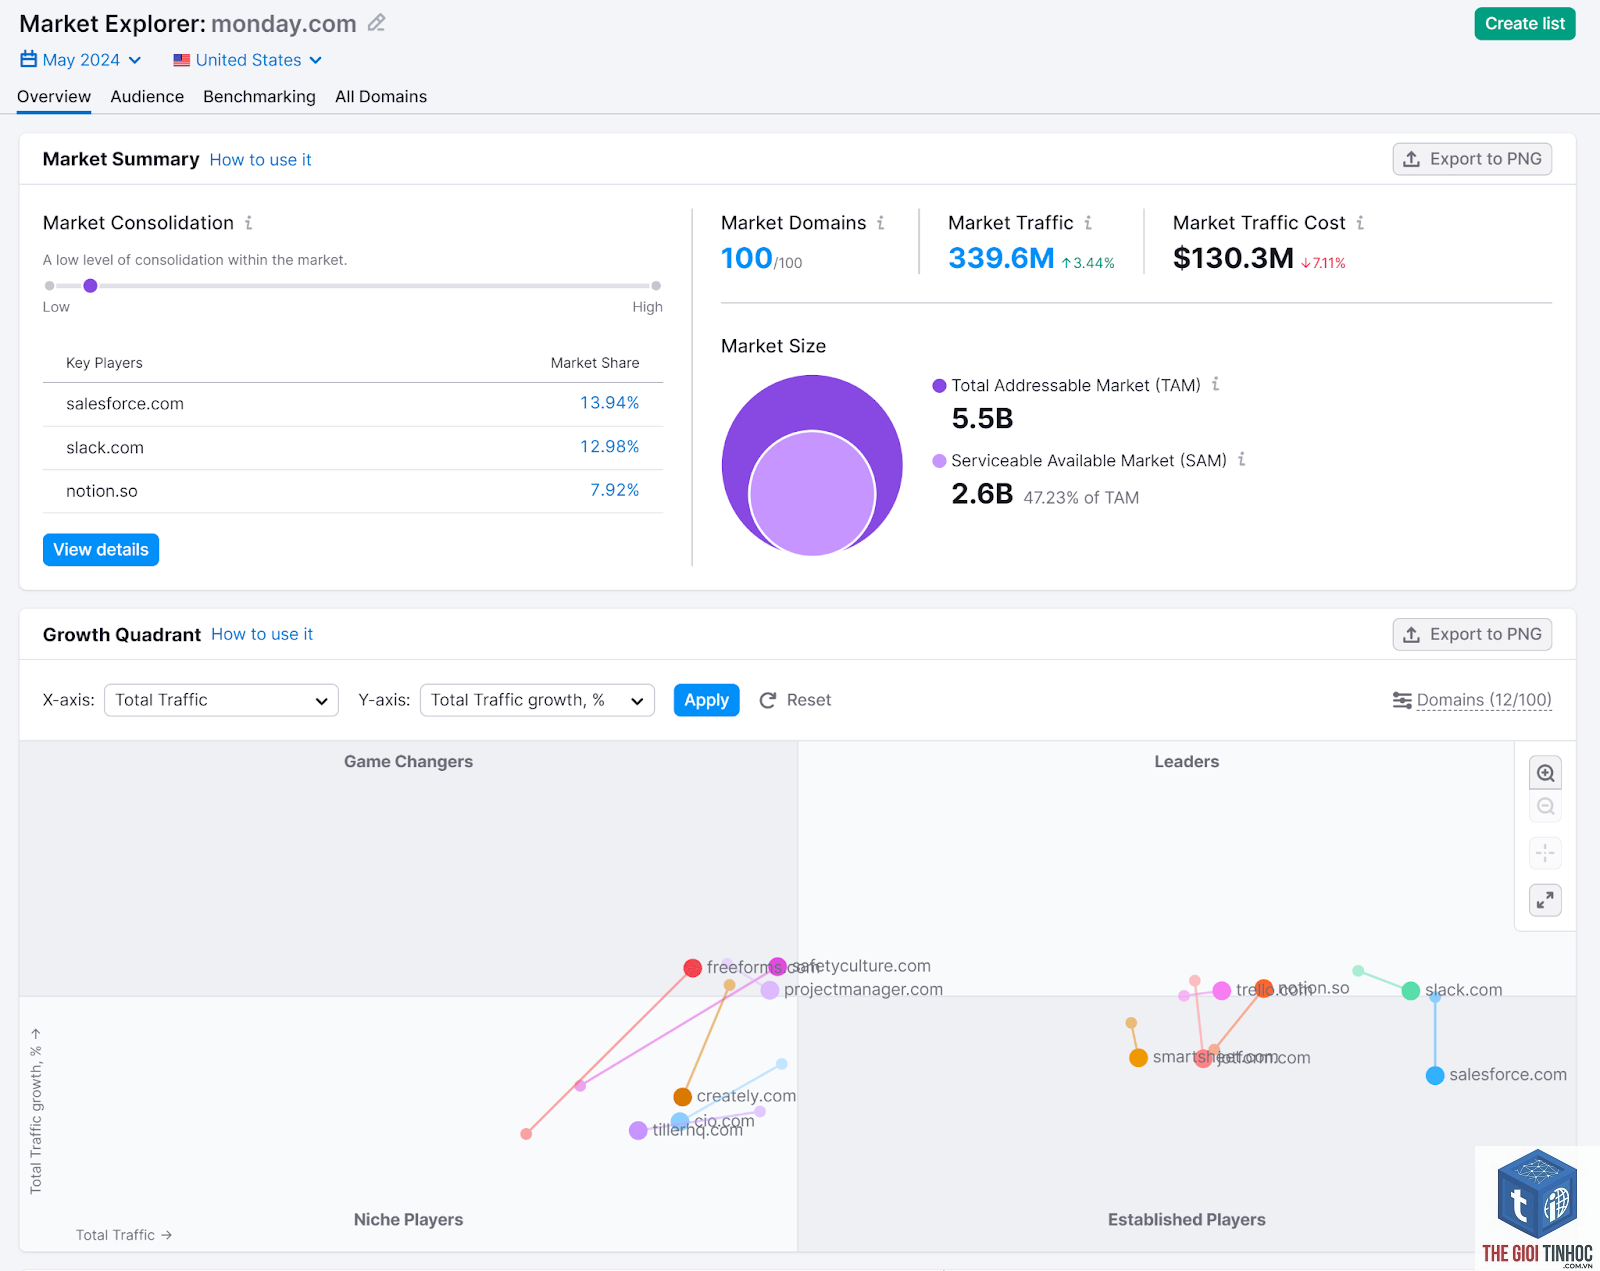Viewport: 1600px width, 1271px height.
Task: Click the Leaders quadrant label
Action: 1186,762
